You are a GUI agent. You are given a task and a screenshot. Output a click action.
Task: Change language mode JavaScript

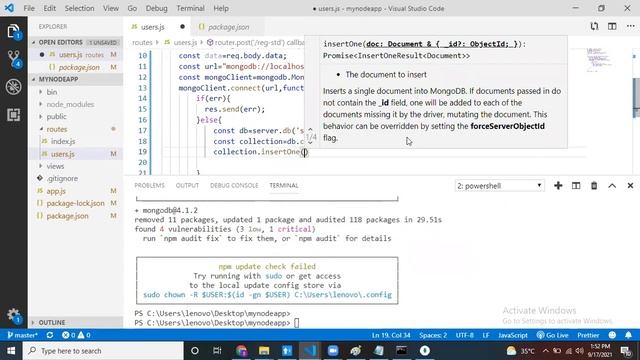(x=513, y=335)
